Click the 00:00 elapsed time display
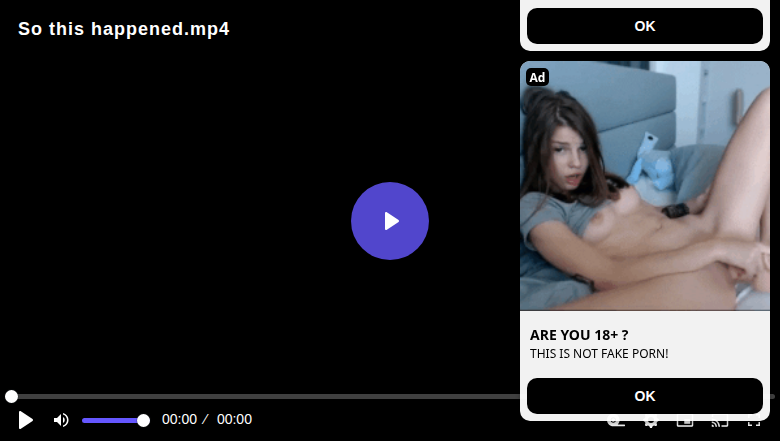 tap(179, 420)
